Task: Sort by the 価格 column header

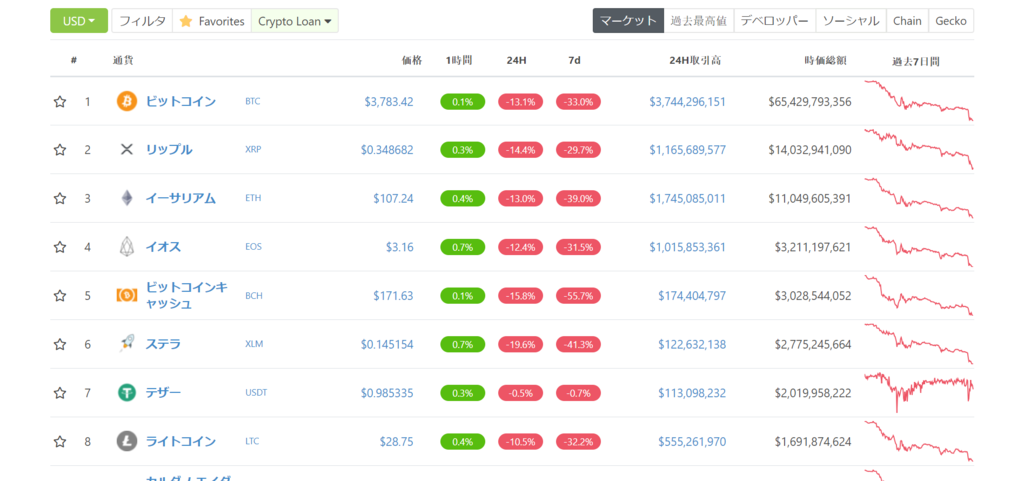Action: click(411, 61)
